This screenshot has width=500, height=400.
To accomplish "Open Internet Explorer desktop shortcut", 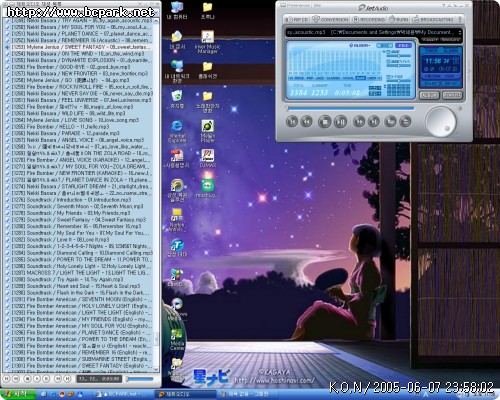I will coord(177,132).
